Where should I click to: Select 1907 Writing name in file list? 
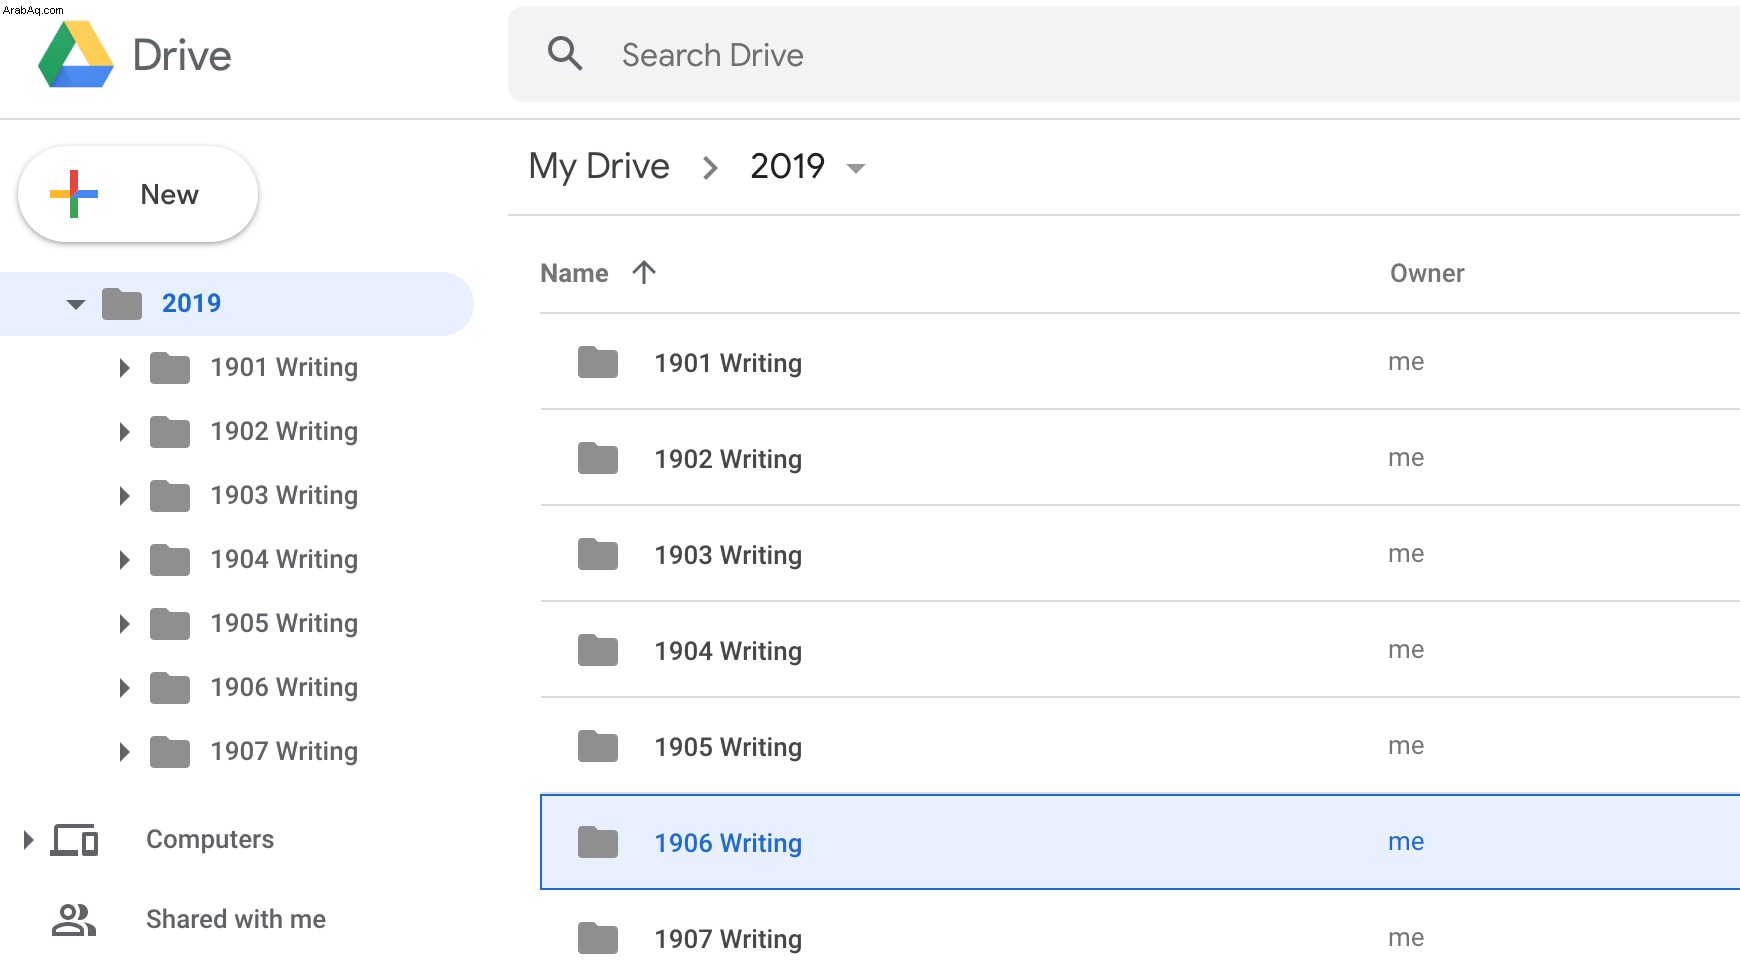click(728, 939)
